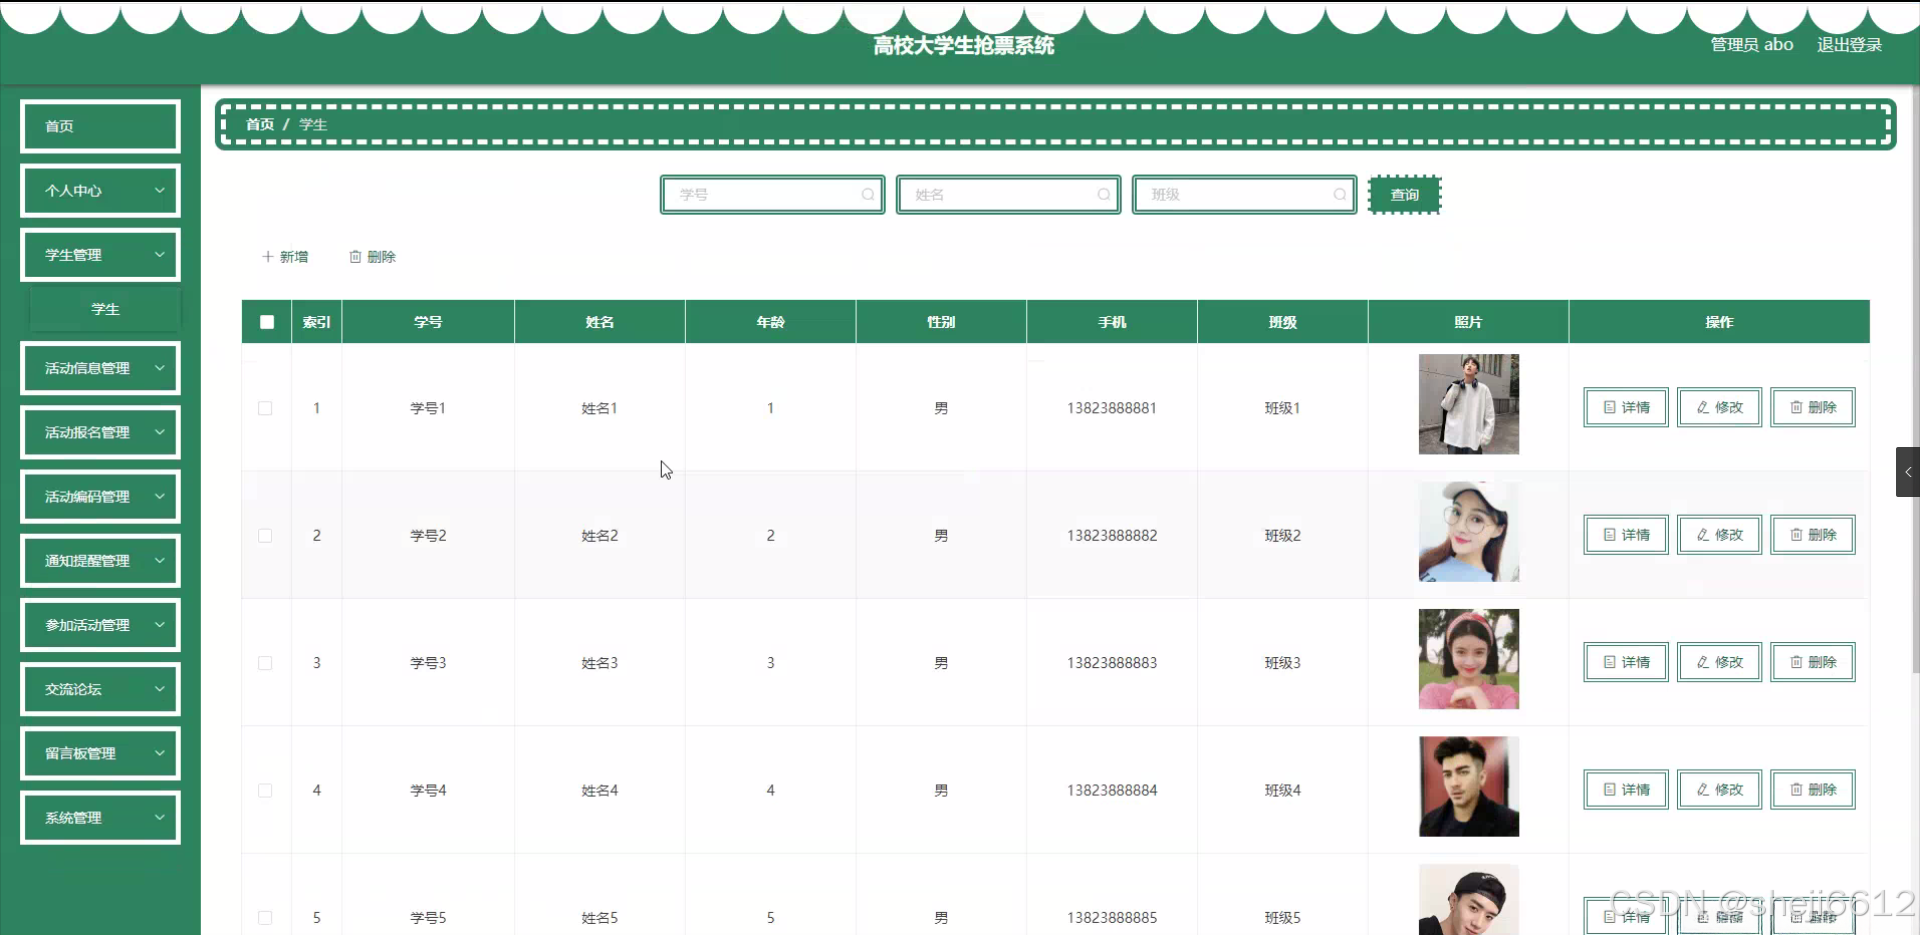Check the row for 学号1
The width and height of the screenshot is (1920, 935).
[265, 408]
